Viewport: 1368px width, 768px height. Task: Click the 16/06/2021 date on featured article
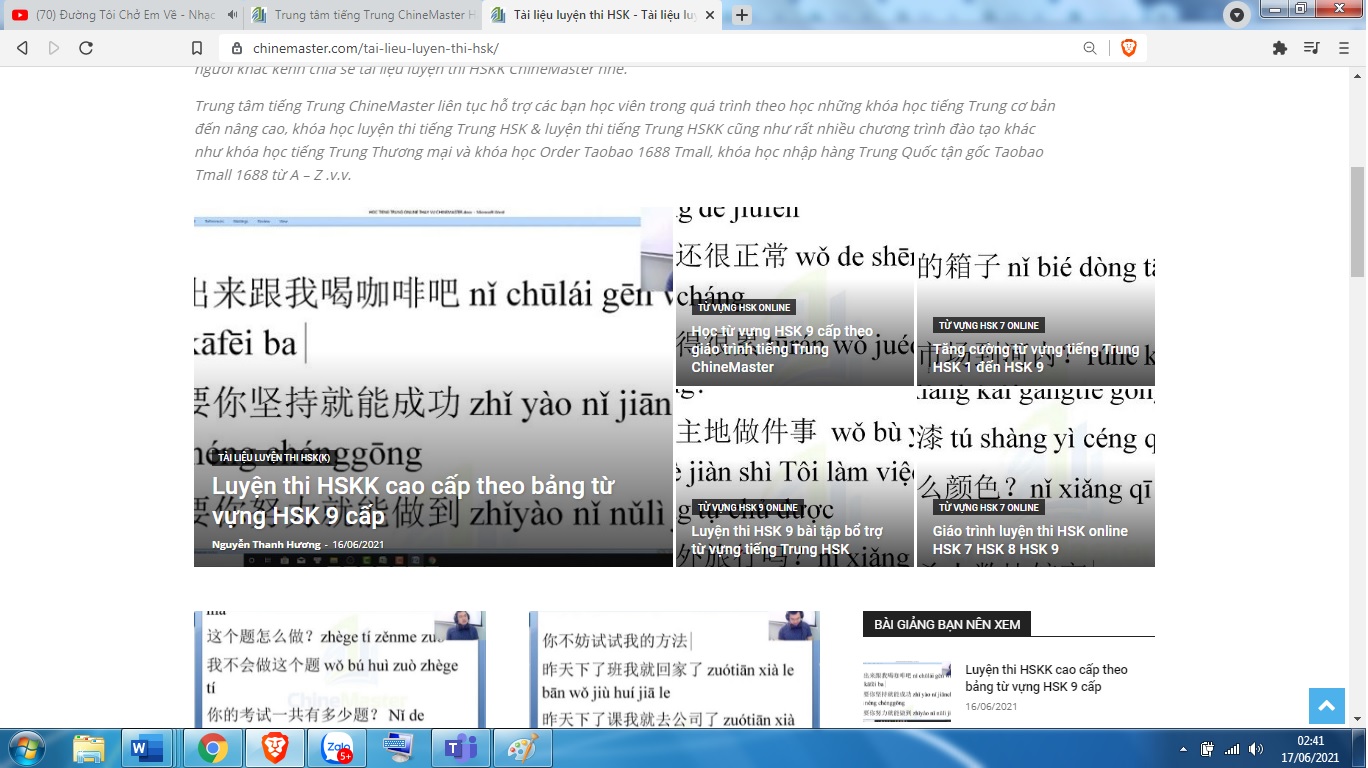358,544
